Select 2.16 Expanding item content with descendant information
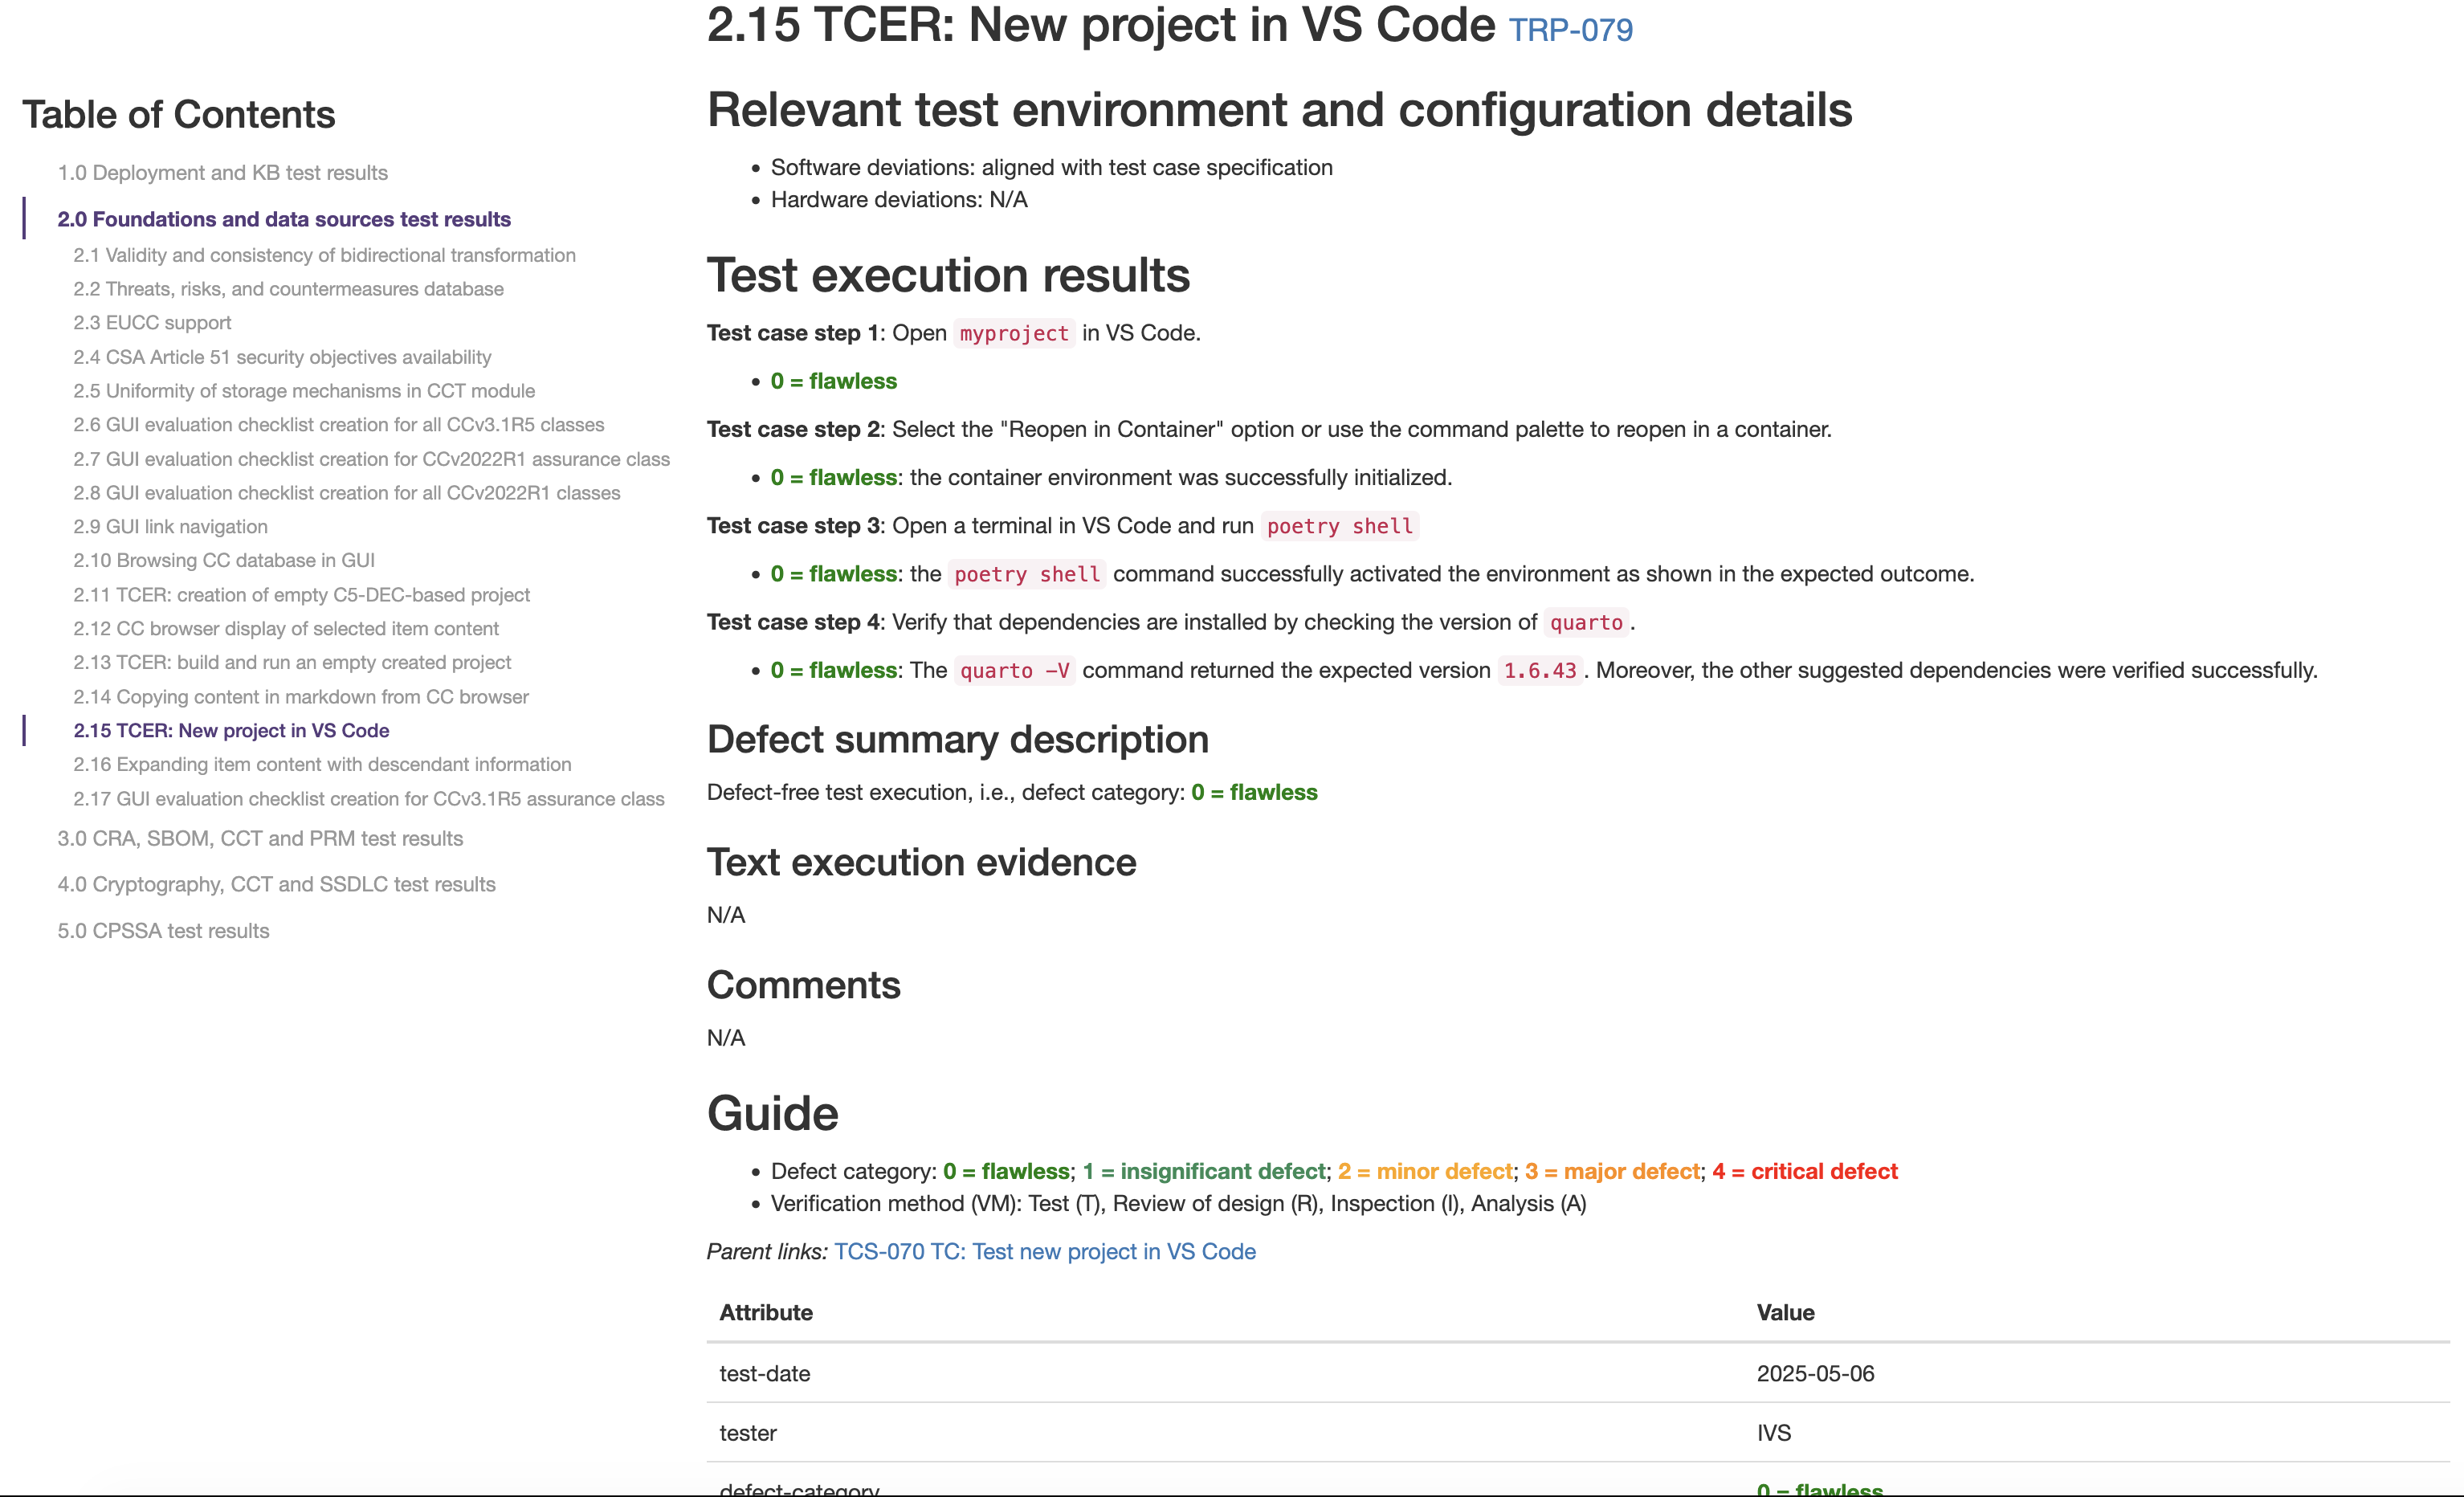 (322, 764)
